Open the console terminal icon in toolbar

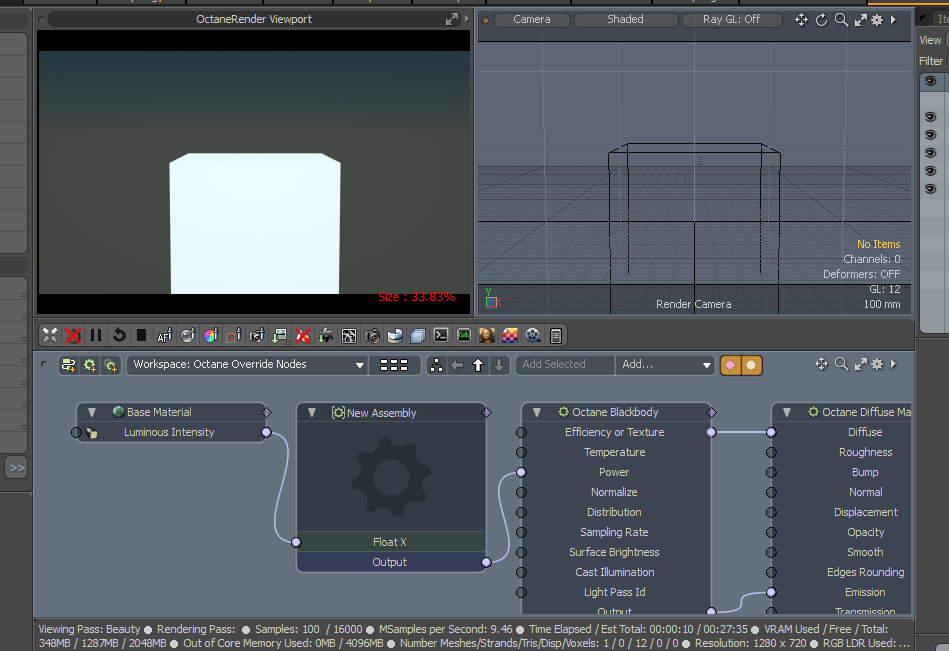[441, 335]
